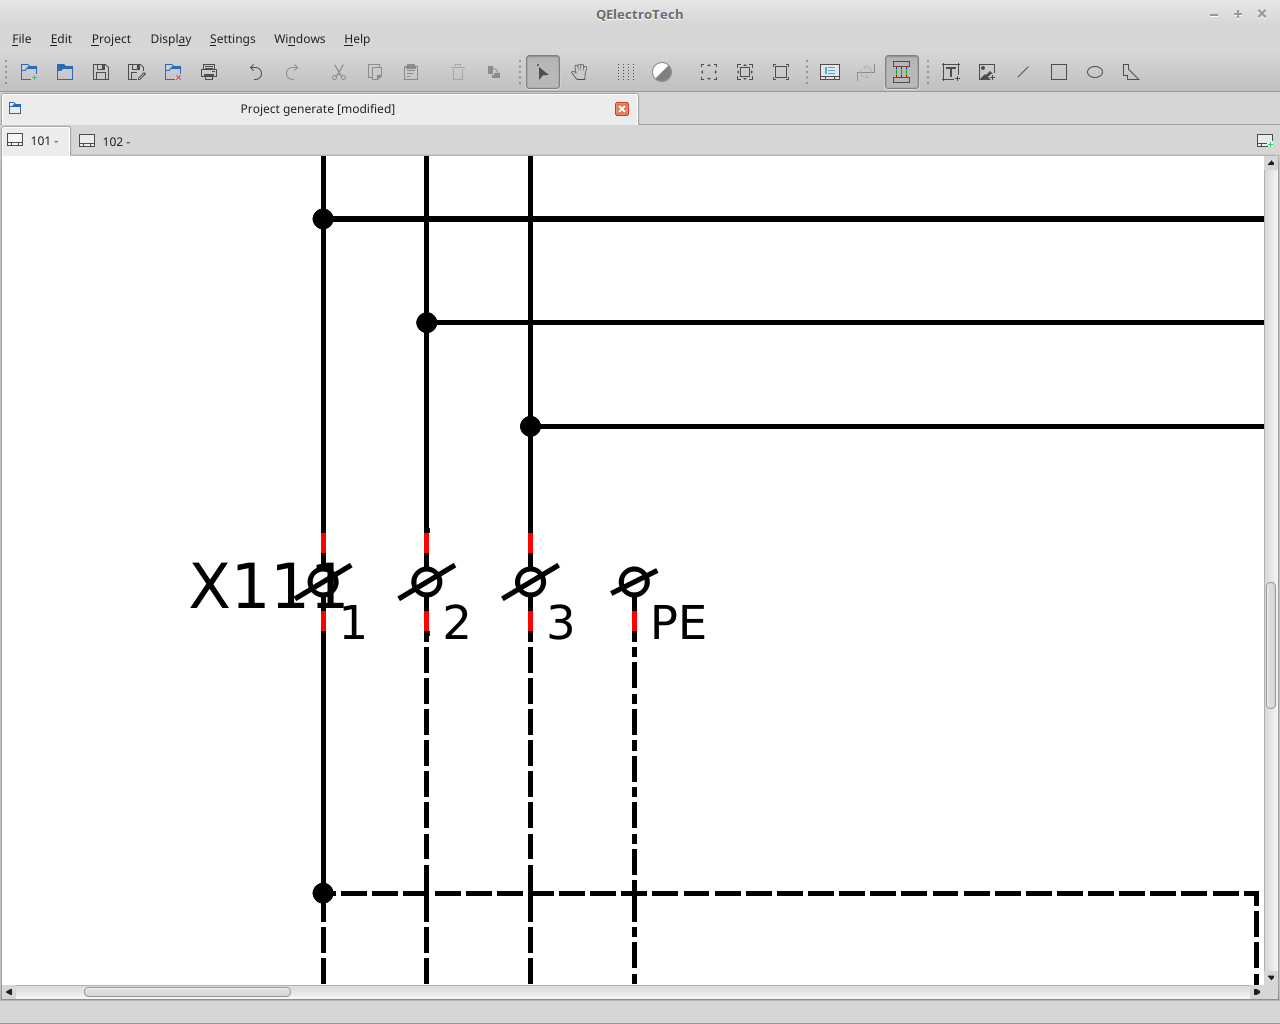Select the ellipse shape tool
This screenshot has height=1024, width=1280.
click(x=1095, y=72)
